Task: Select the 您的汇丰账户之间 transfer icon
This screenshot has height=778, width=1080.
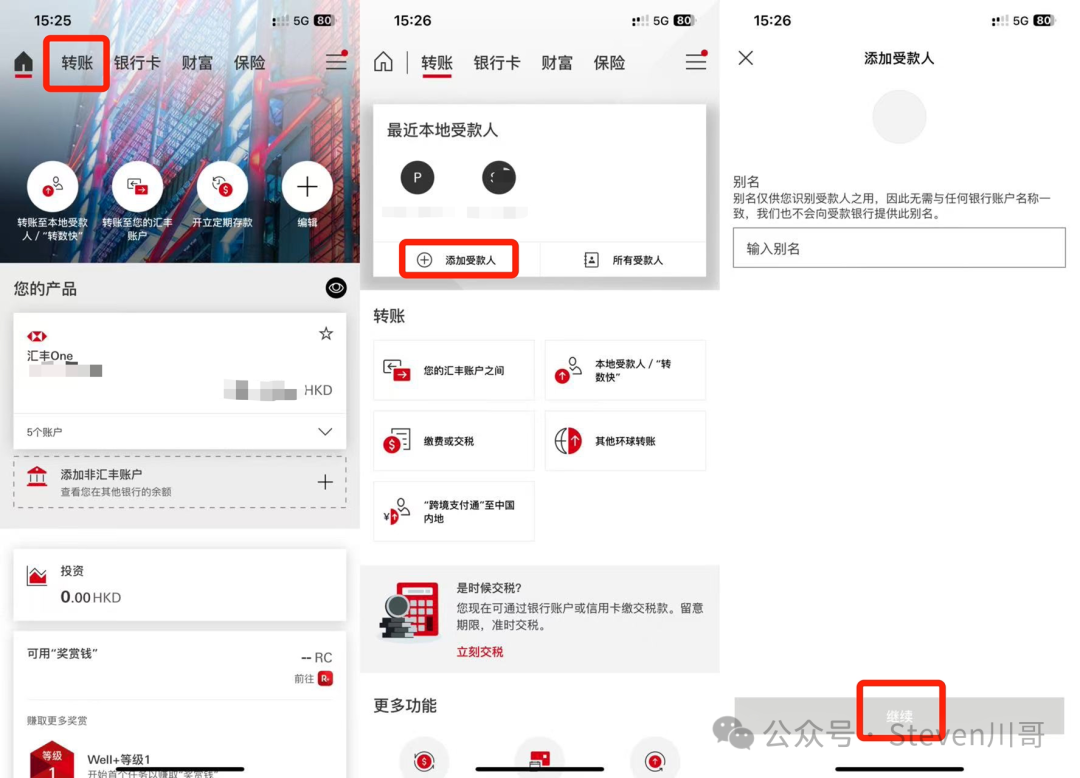Action: (453, 370)
